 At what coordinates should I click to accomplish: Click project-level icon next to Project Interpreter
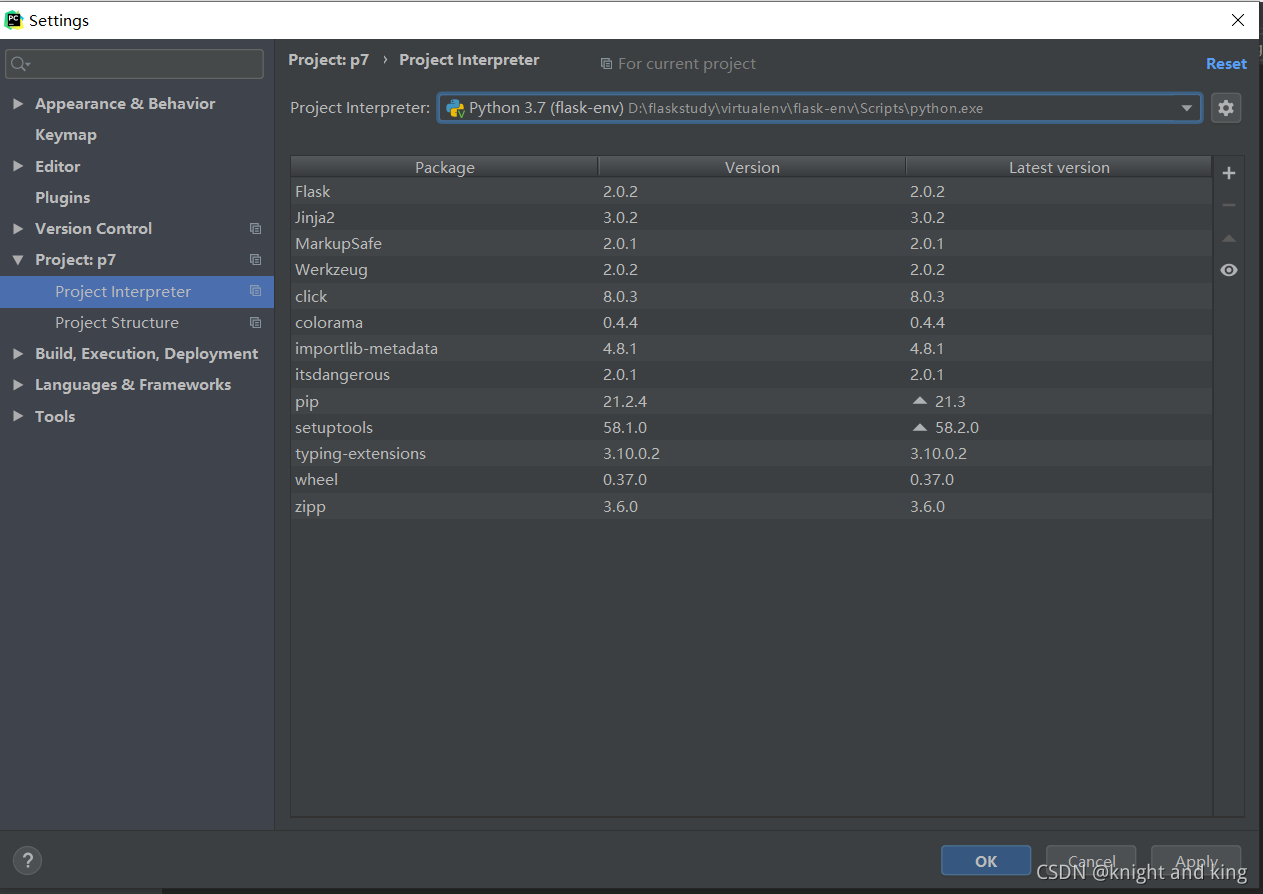point(255,291)
